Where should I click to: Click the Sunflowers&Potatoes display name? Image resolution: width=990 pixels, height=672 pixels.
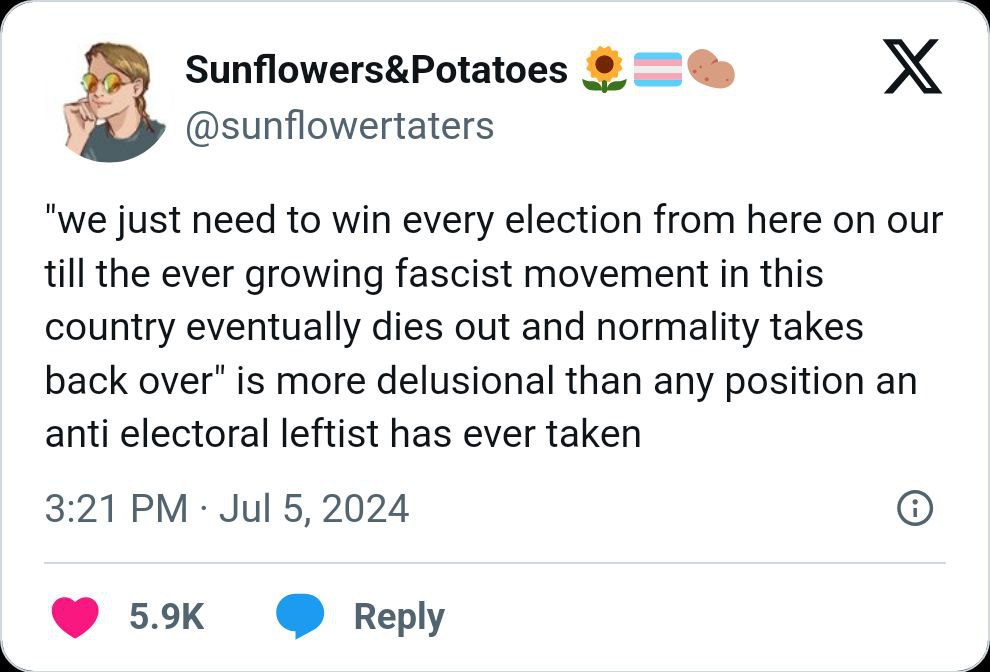[377, 70]
